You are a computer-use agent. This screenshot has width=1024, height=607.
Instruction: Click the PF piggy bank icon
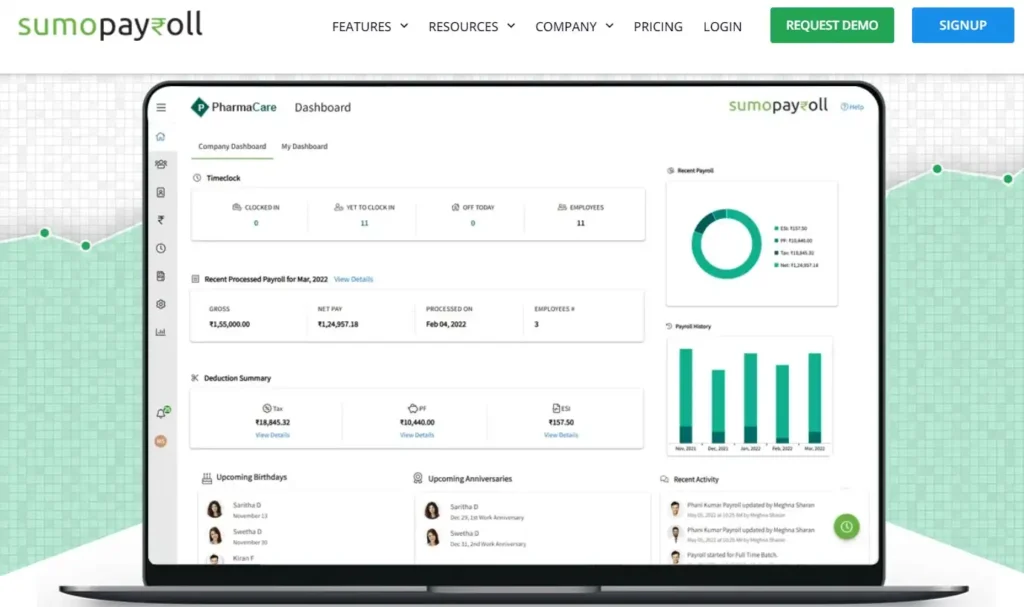(413, 408)
